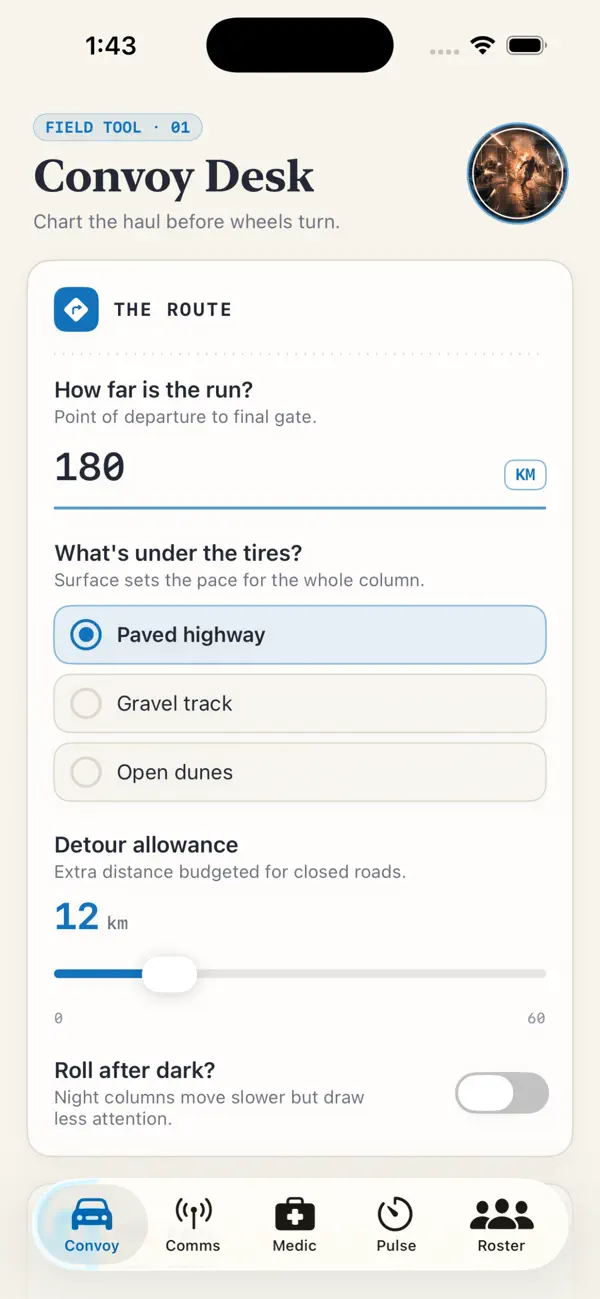This screenshot has height=1299, width=600.
Task: Tap the FIELD TOOL · 01 badge
Action: click(118, 128)
